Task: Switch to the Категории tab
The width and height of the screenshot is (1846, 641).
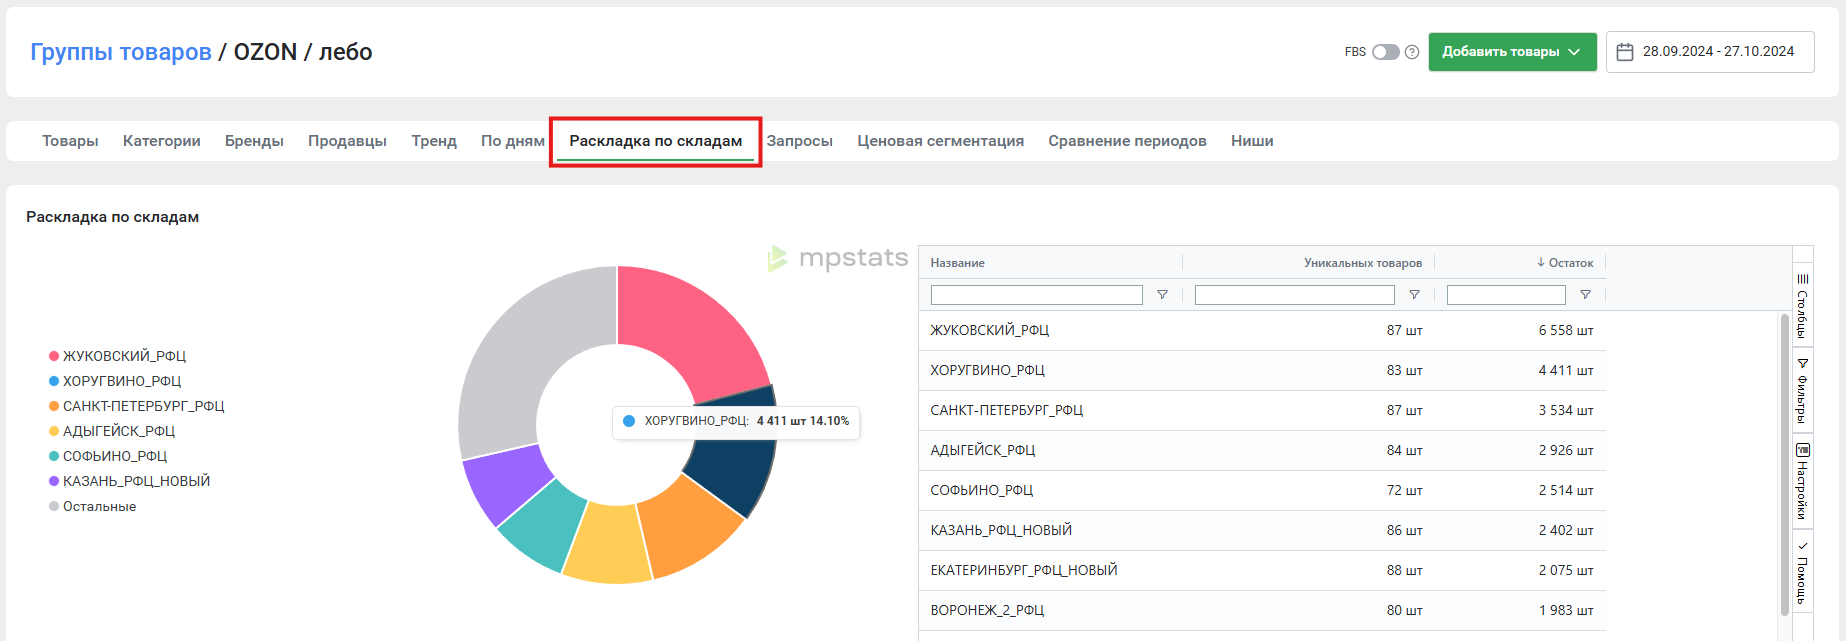Action: [x=162, y=141]
